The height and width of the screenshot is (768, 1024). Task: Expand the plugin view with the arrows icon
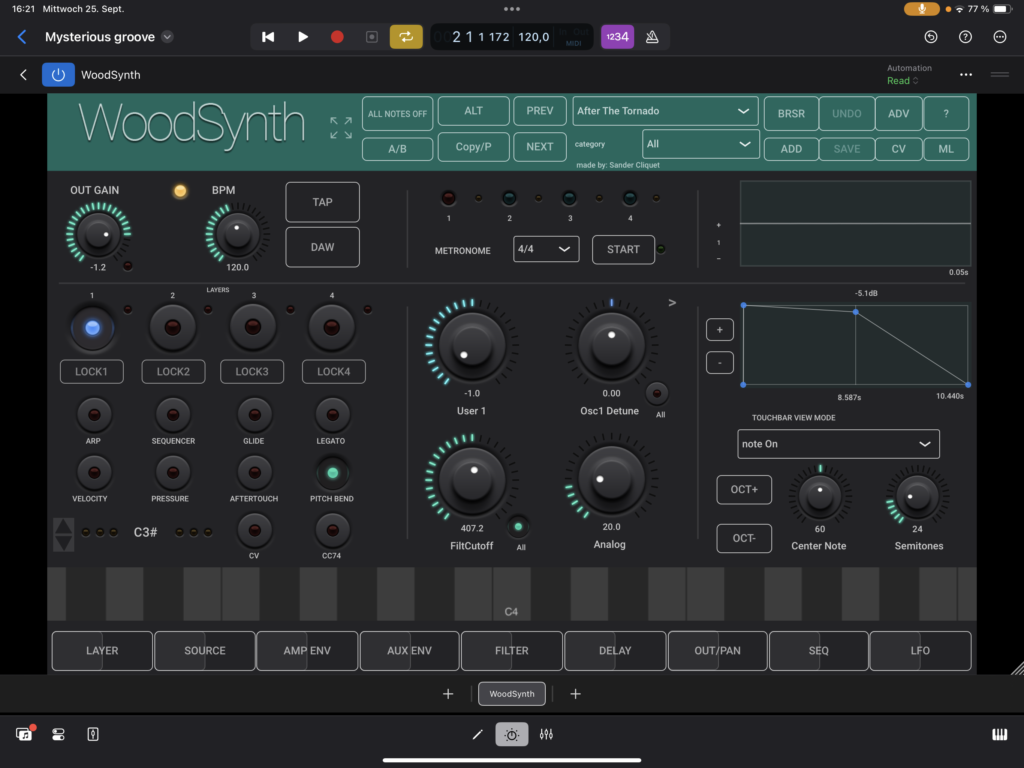[341, 128]
